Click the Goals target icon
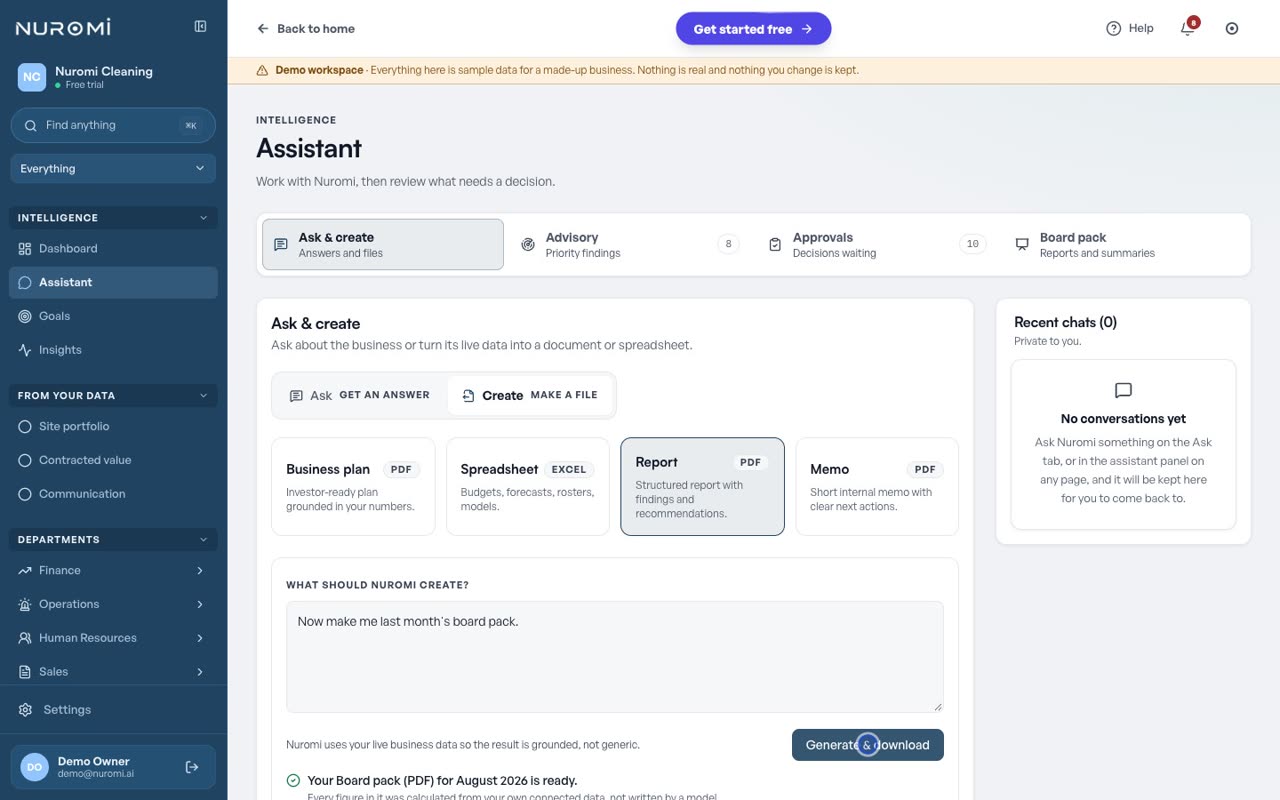The image size is (1280, 800). click(25, 316)
